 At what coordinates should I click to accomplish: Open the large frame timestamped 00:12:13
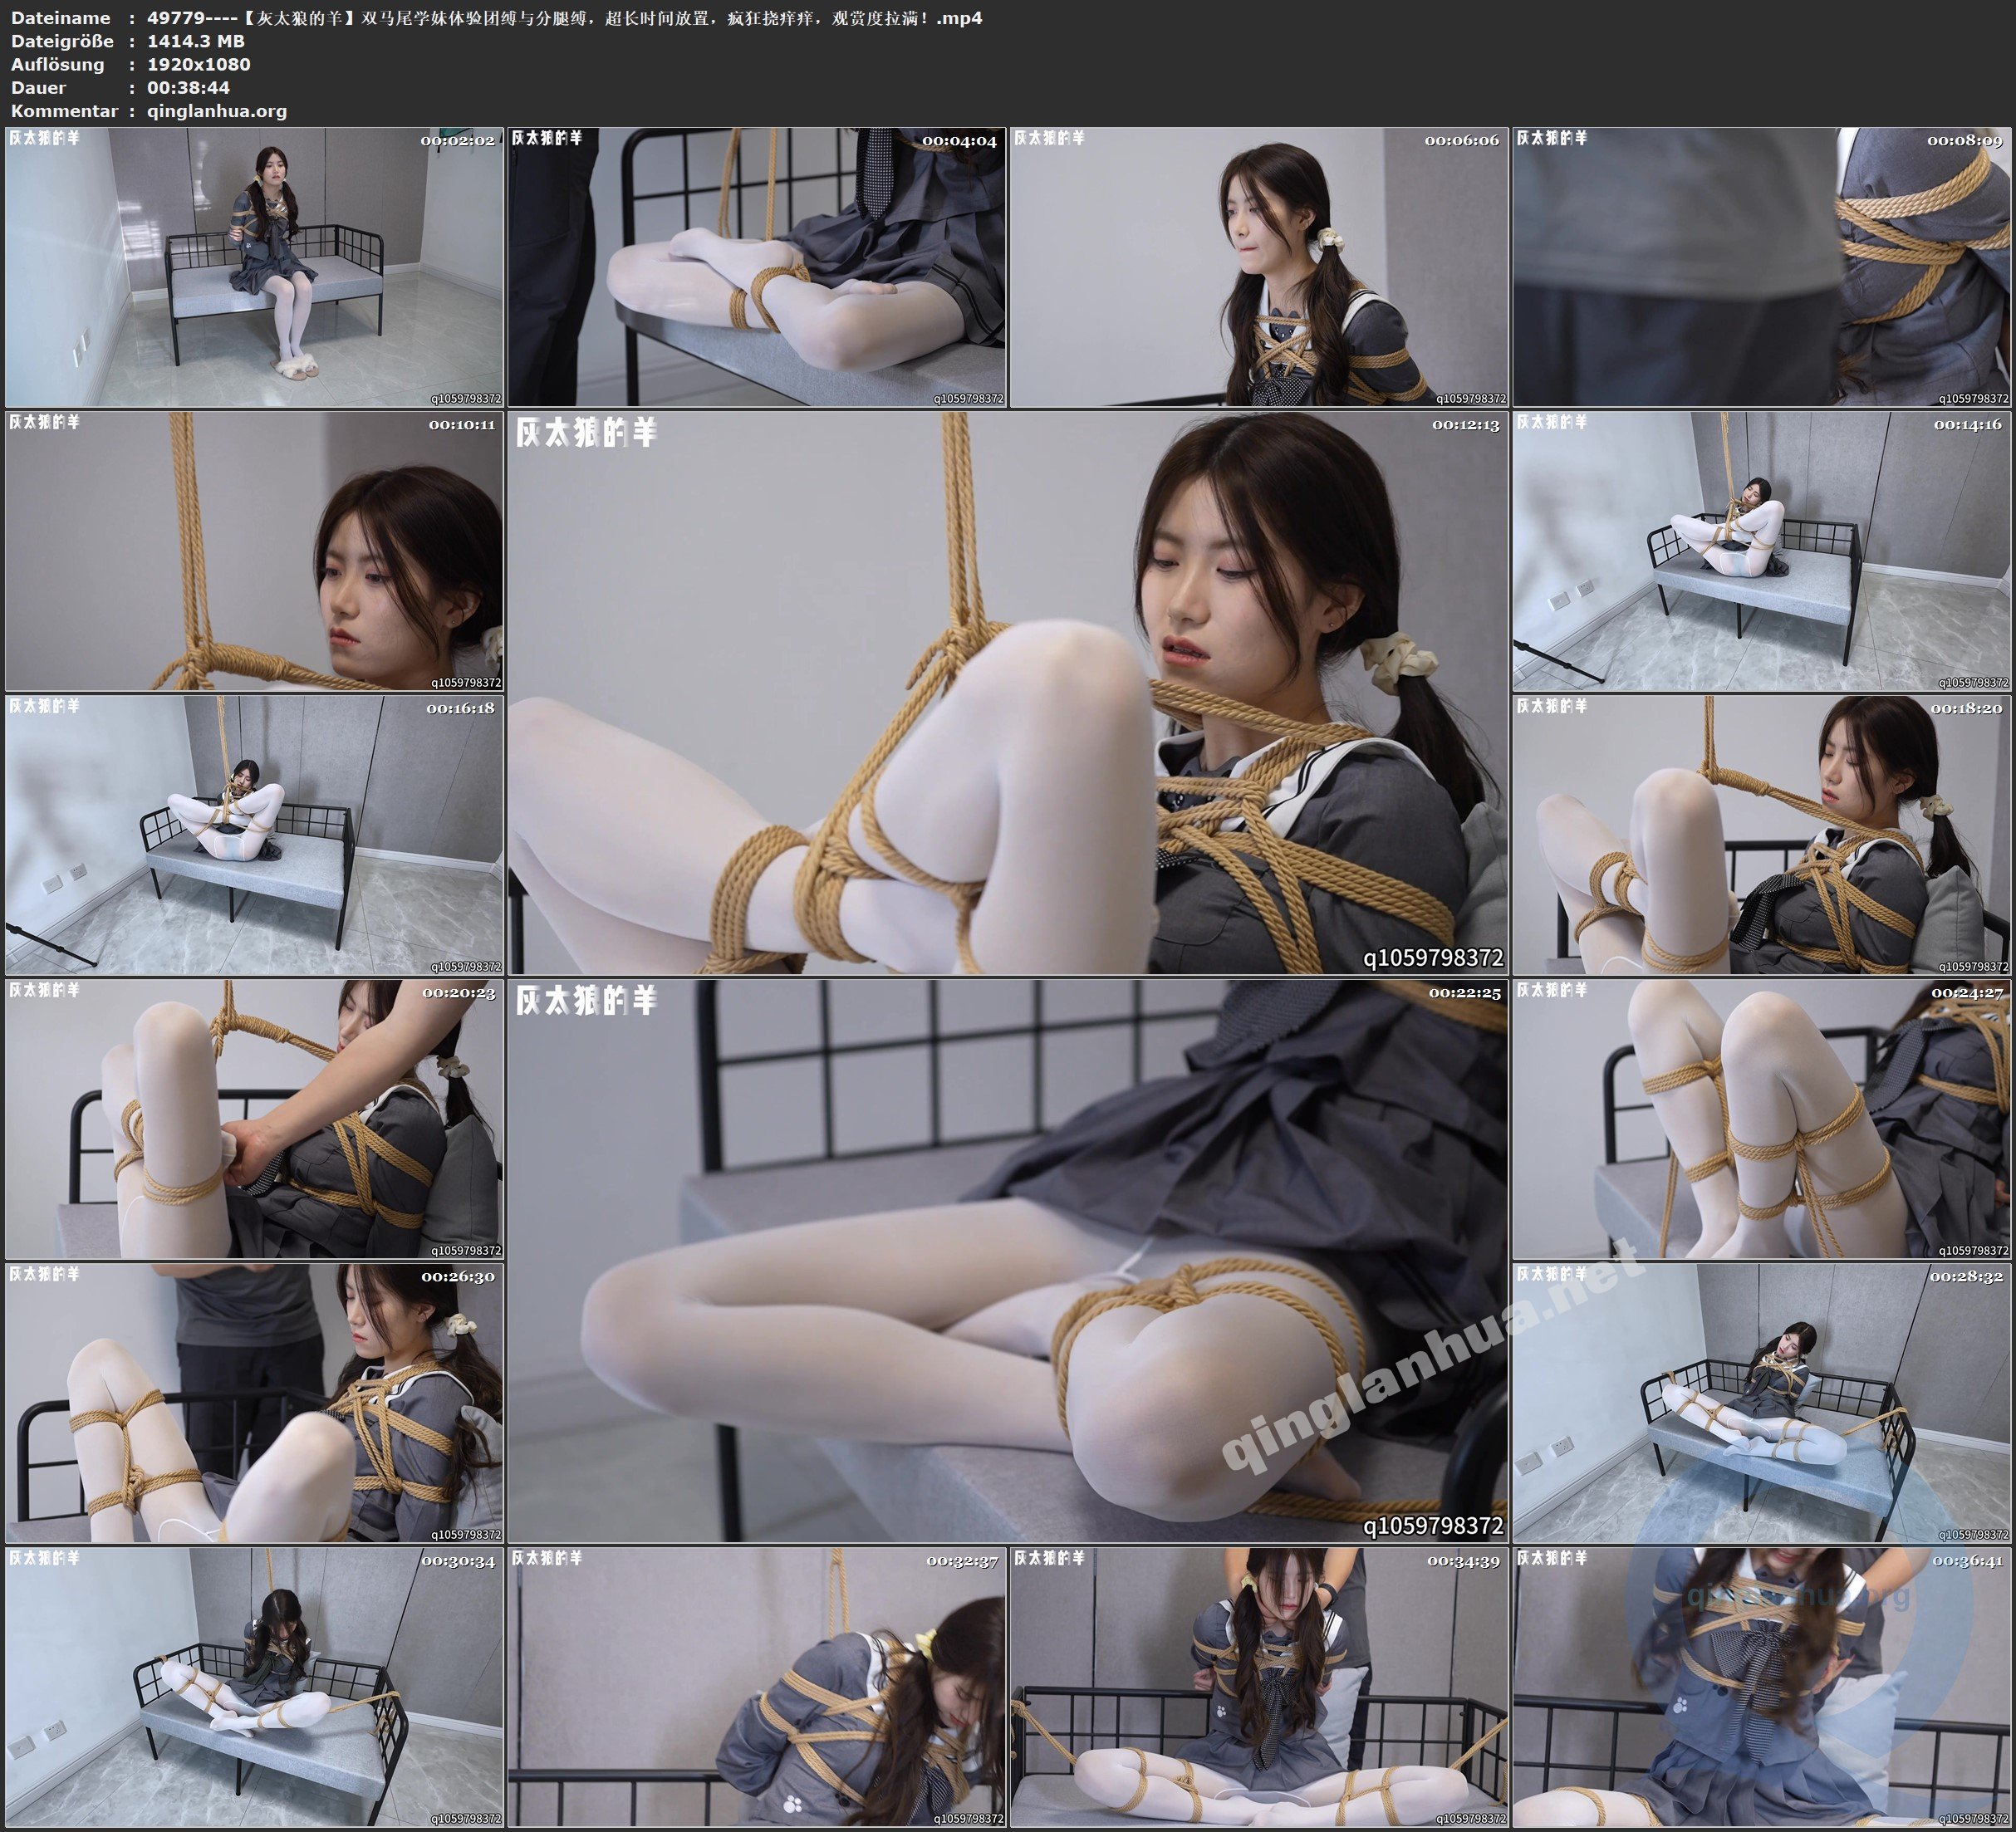point(1008,693)
